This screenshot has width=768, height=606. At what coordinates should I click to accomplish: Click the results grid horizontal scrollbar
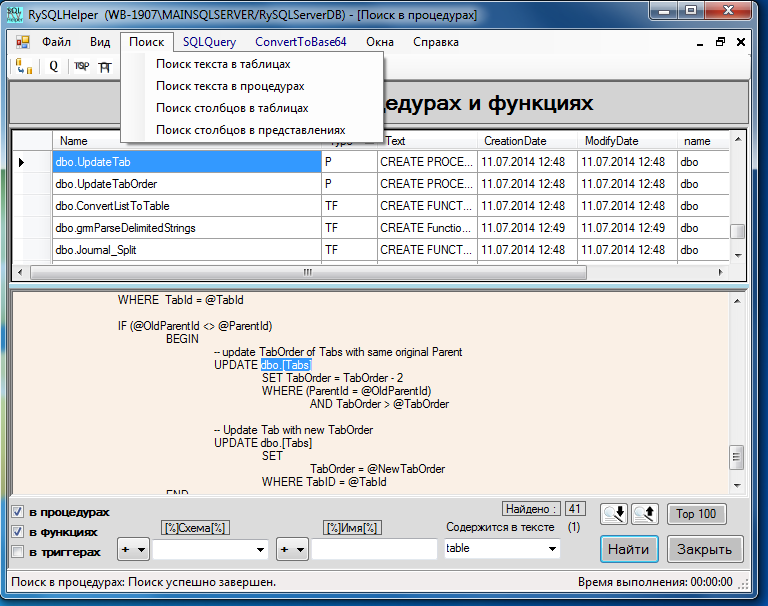point(309,272)
